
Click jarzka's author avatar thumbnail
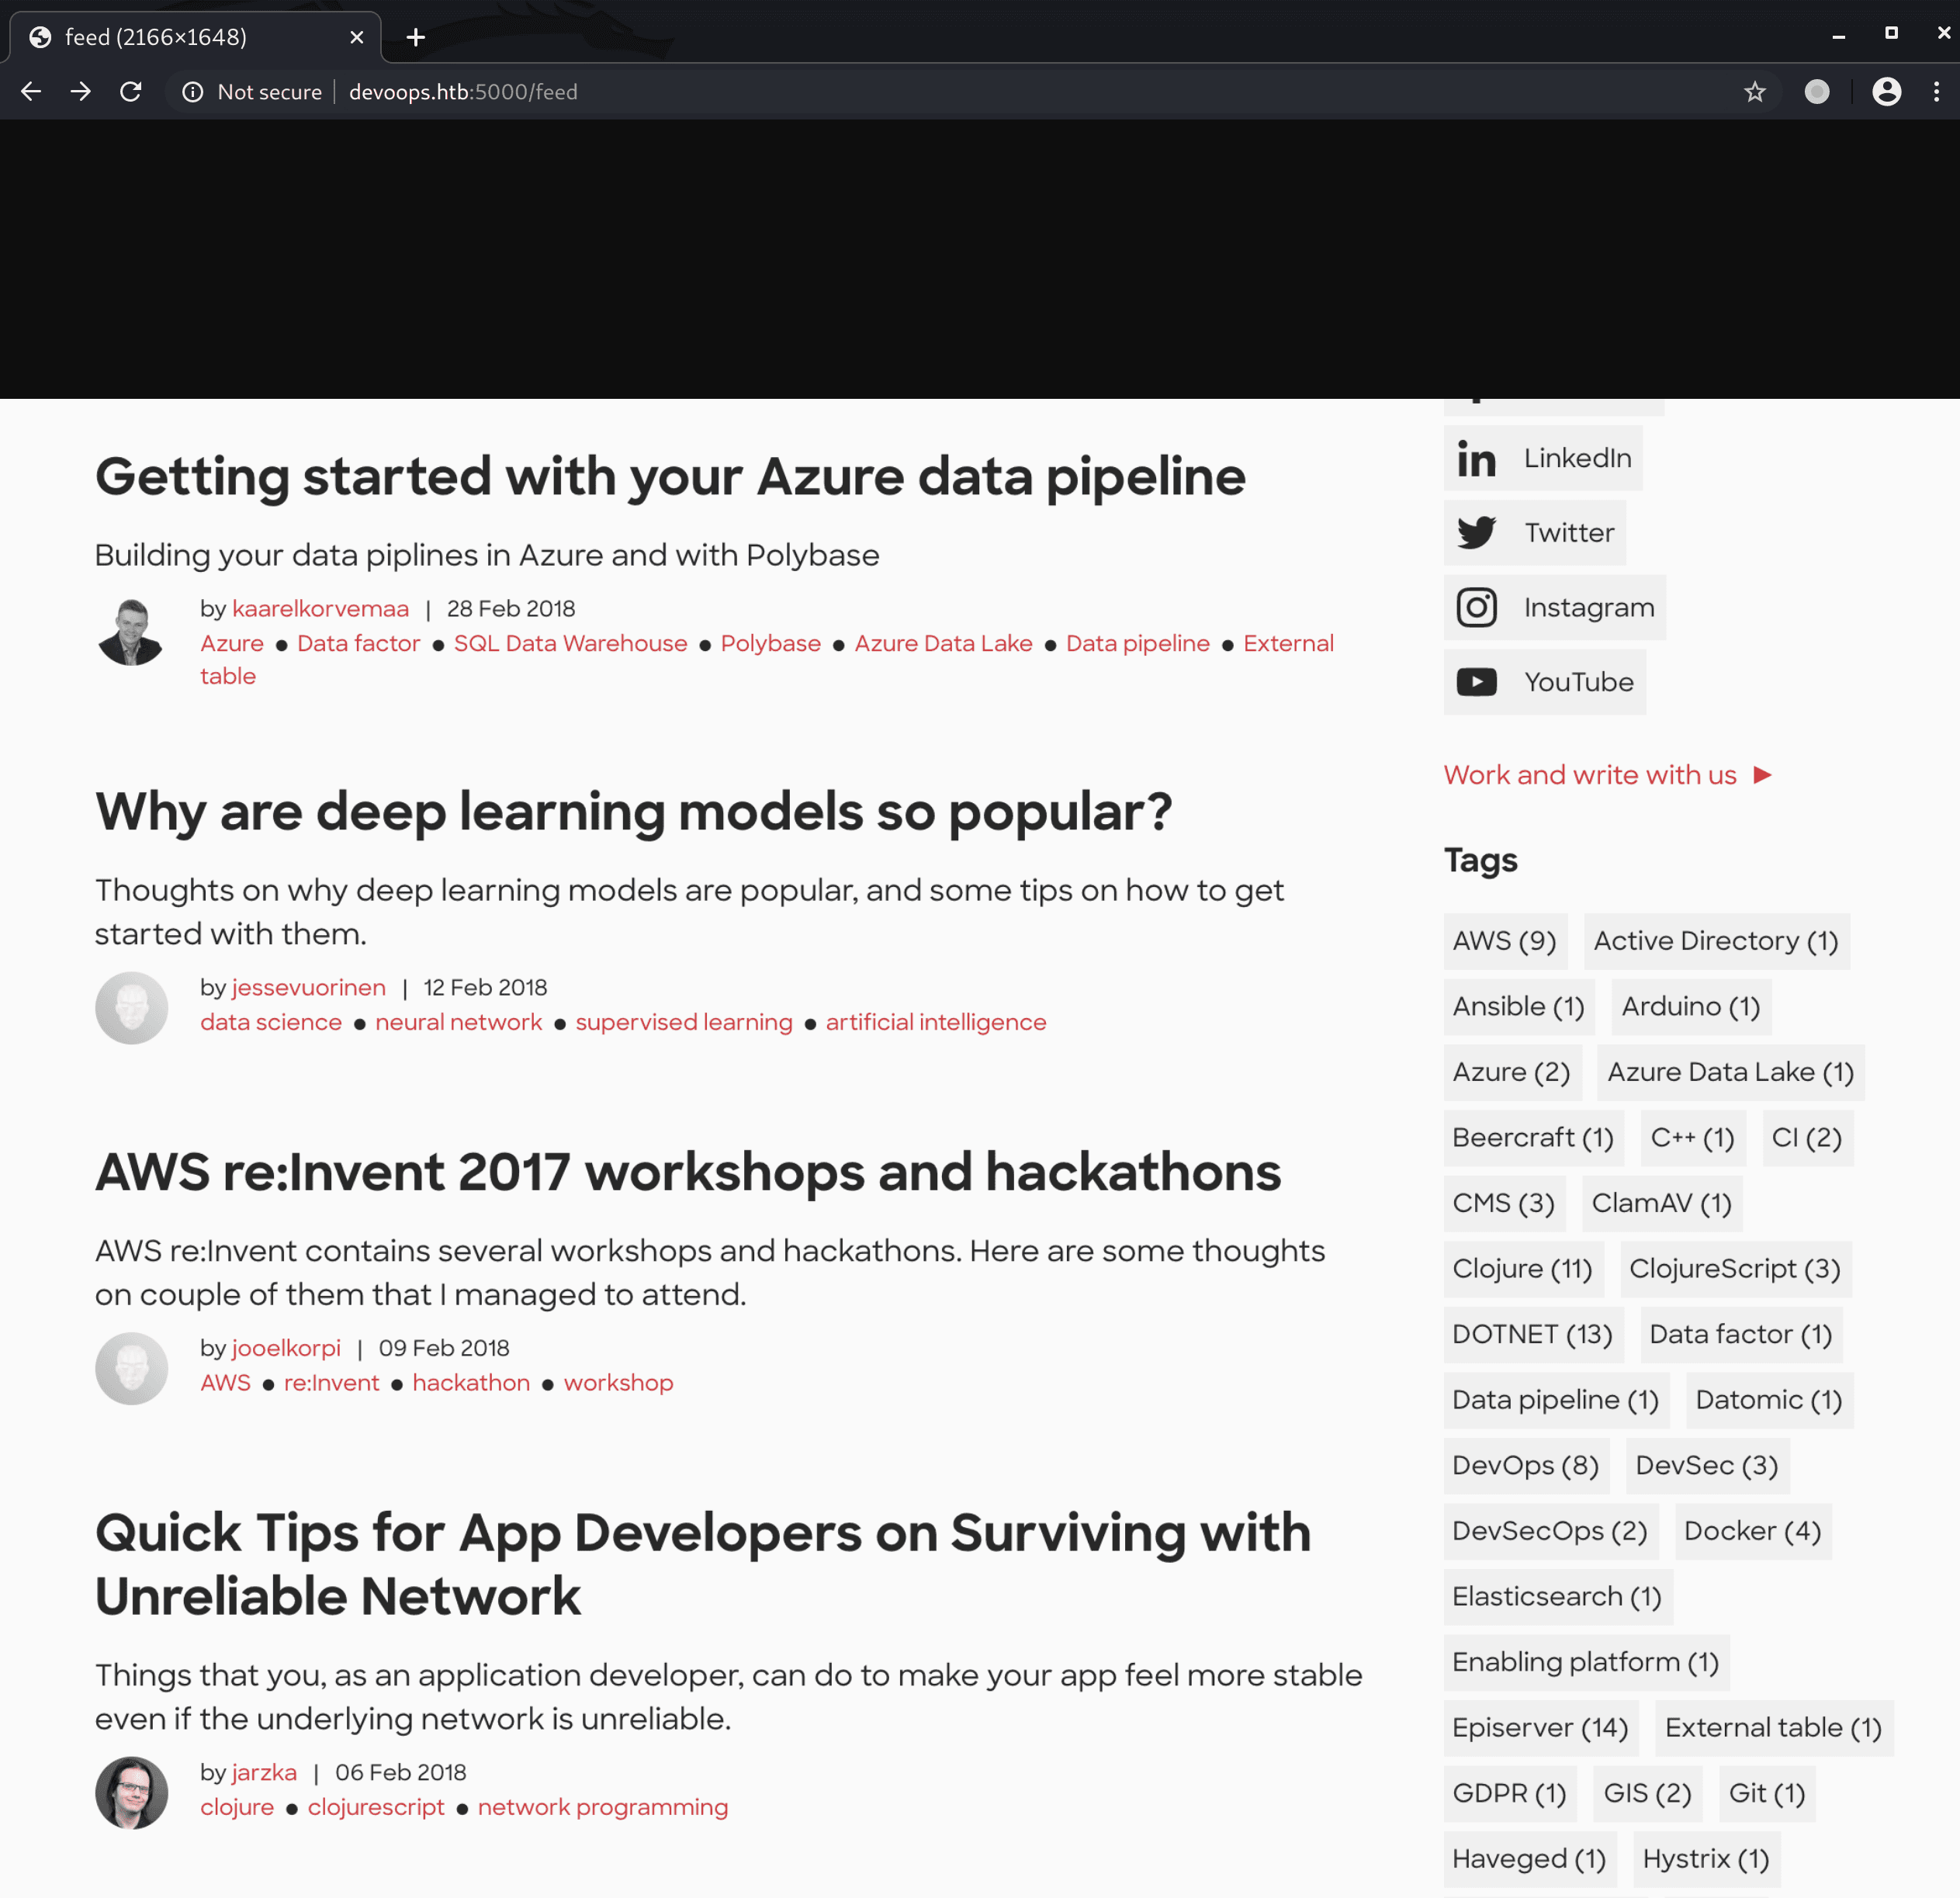point(131,1792)
